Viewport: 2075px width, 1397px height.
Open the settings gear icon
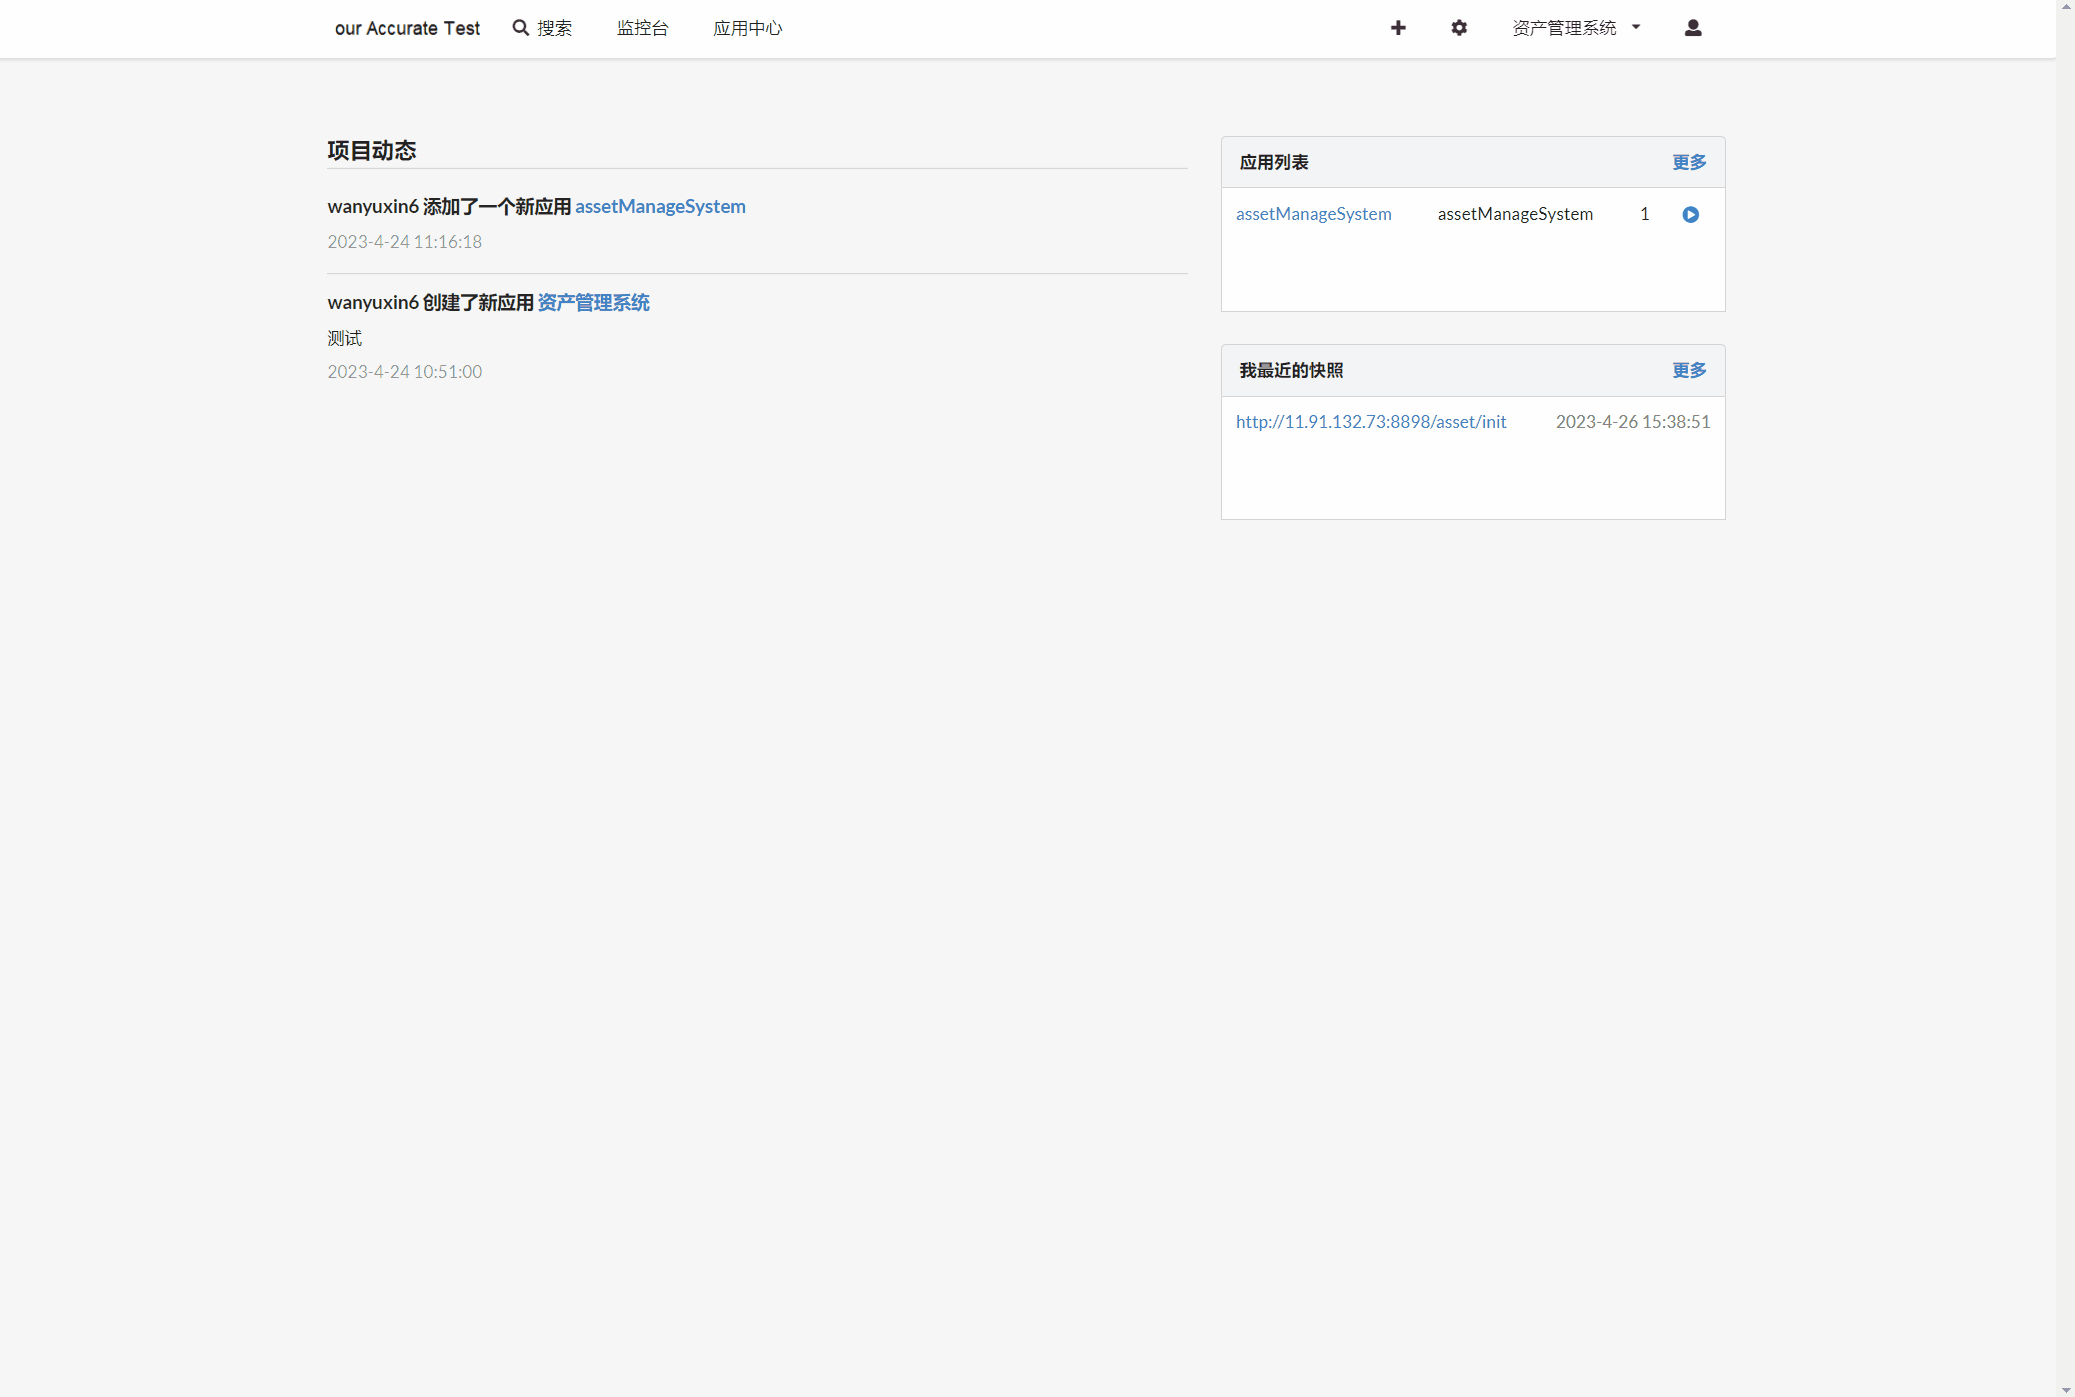(1459, 28)
